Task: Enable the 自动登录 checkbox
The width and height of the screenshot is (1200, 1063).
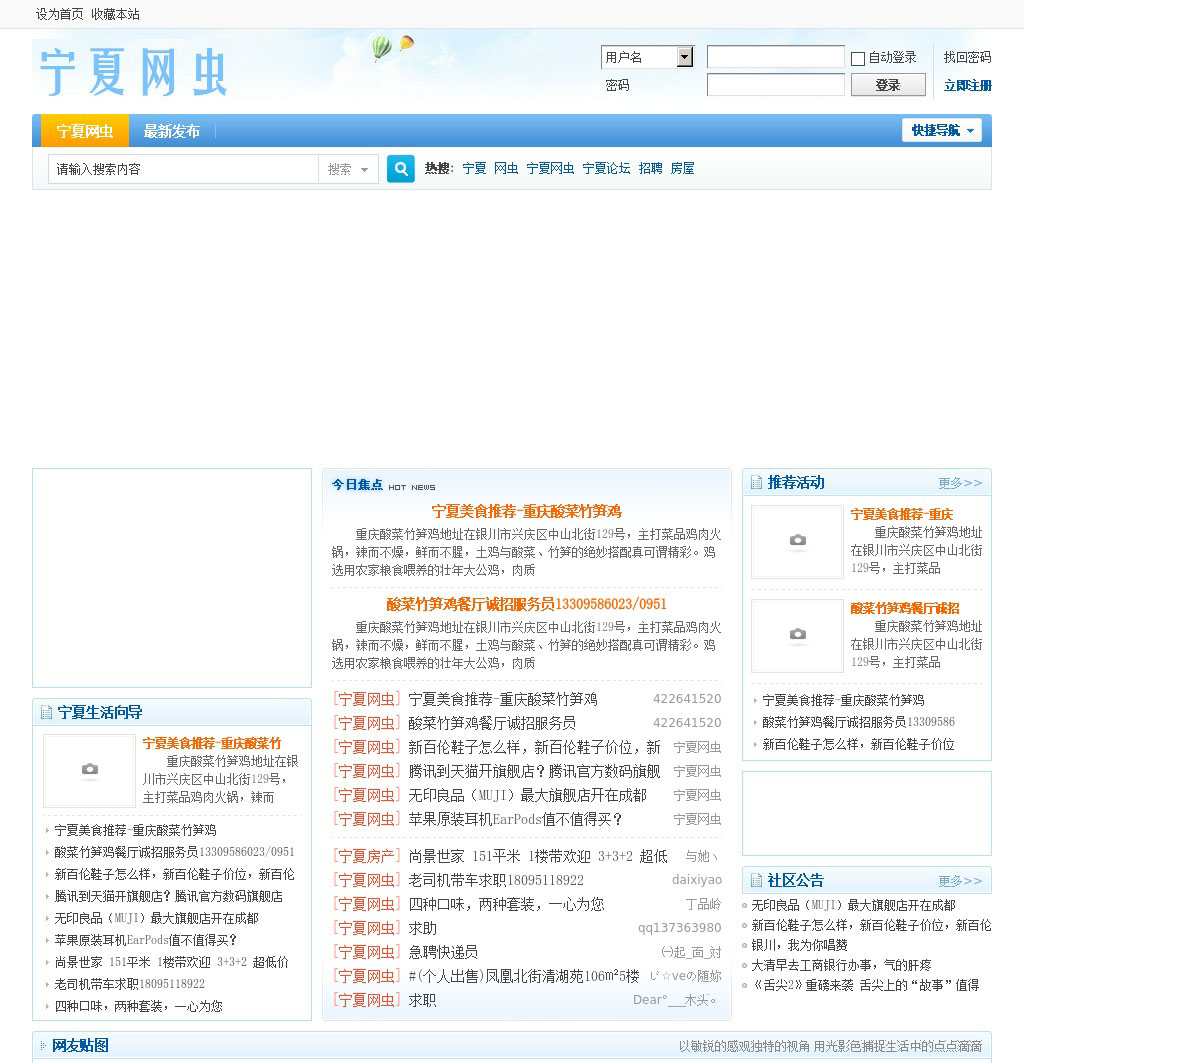Action: click(857, 59)
